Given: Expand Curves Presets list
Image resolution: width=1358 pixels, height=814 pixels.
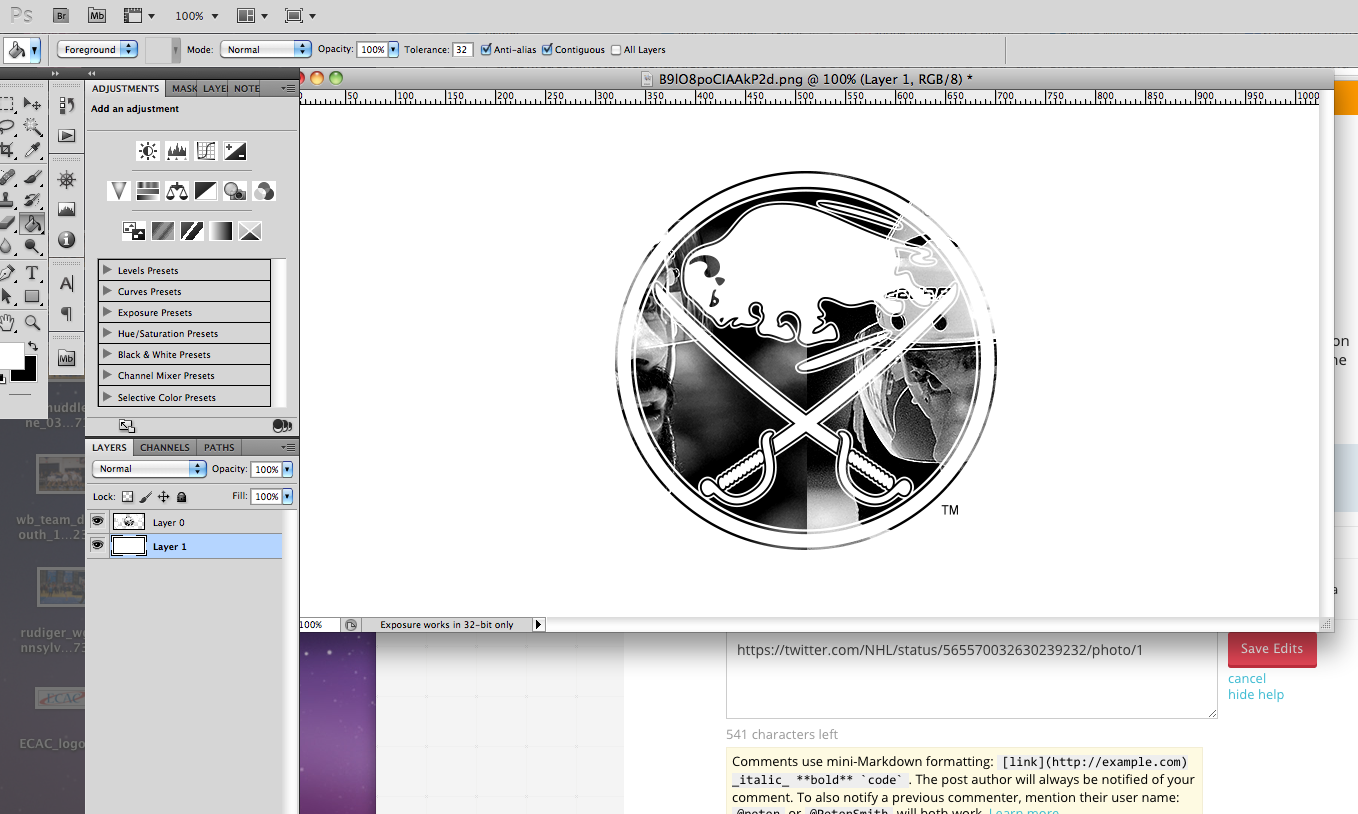Looking at the screenshot, I should (x=108, y=291).
